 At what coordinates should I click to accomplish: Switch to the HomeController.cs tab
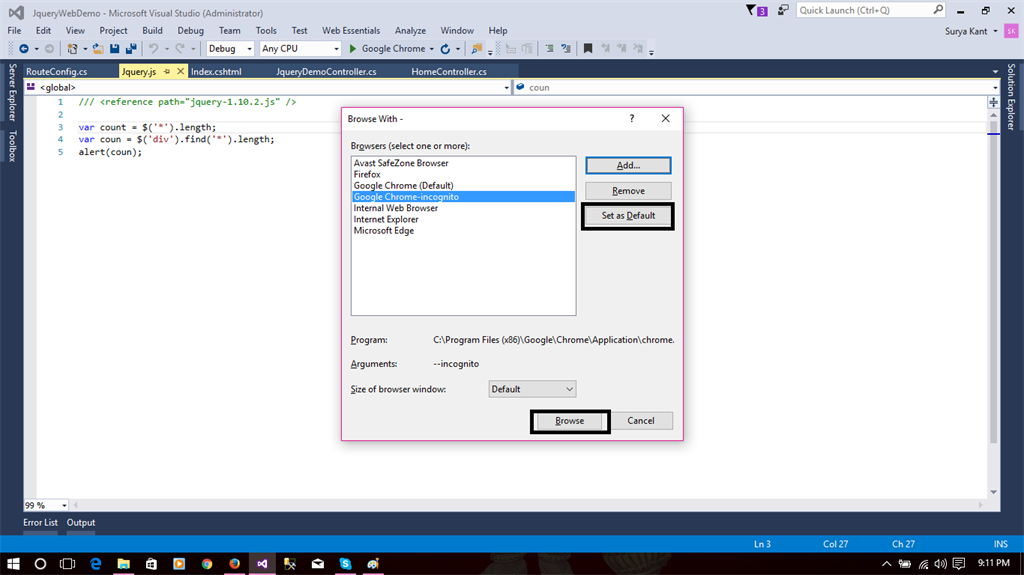(x=449, y=71)
